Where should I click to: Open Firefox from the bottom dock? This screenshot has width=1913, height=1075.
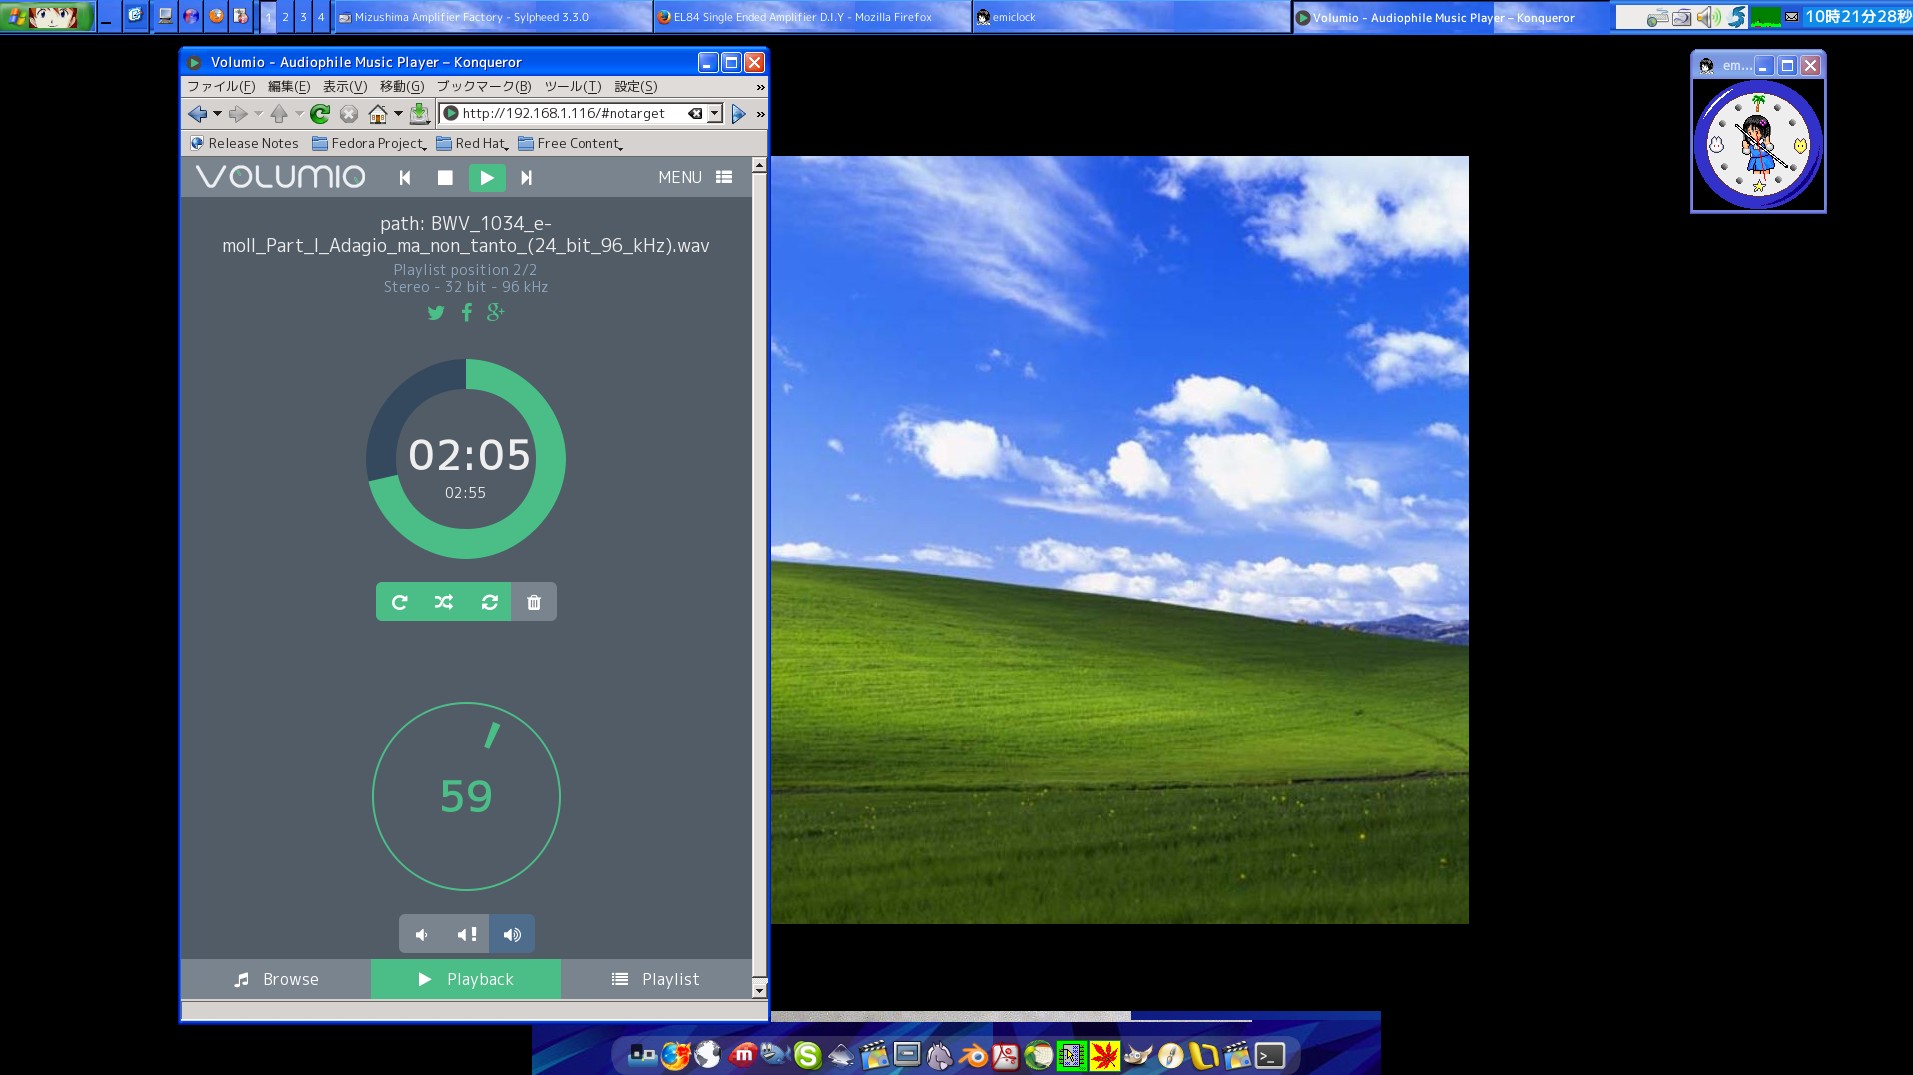pos(676,1055)
